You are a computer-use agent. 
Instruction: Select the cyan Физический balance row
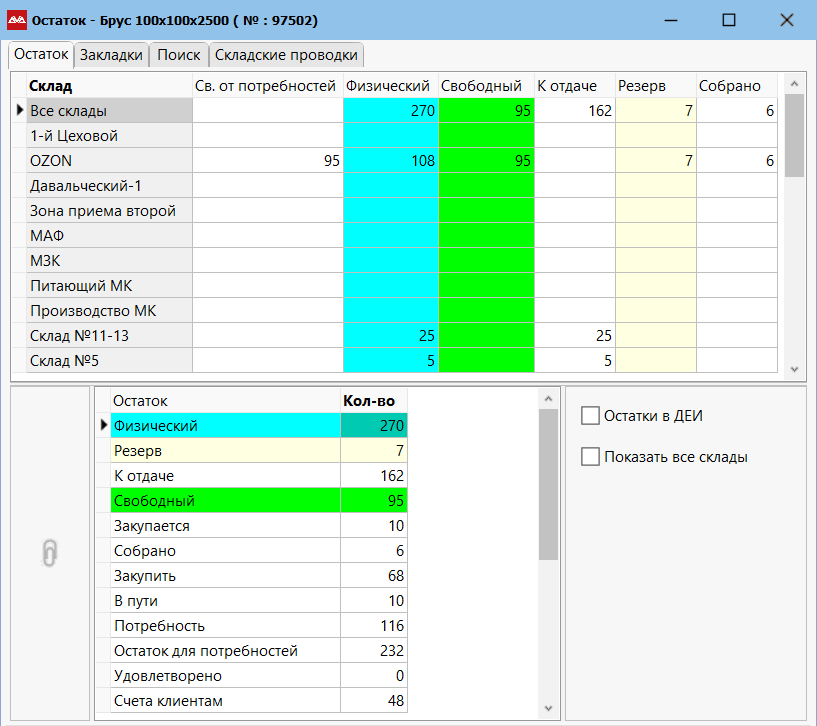(225, 426)
